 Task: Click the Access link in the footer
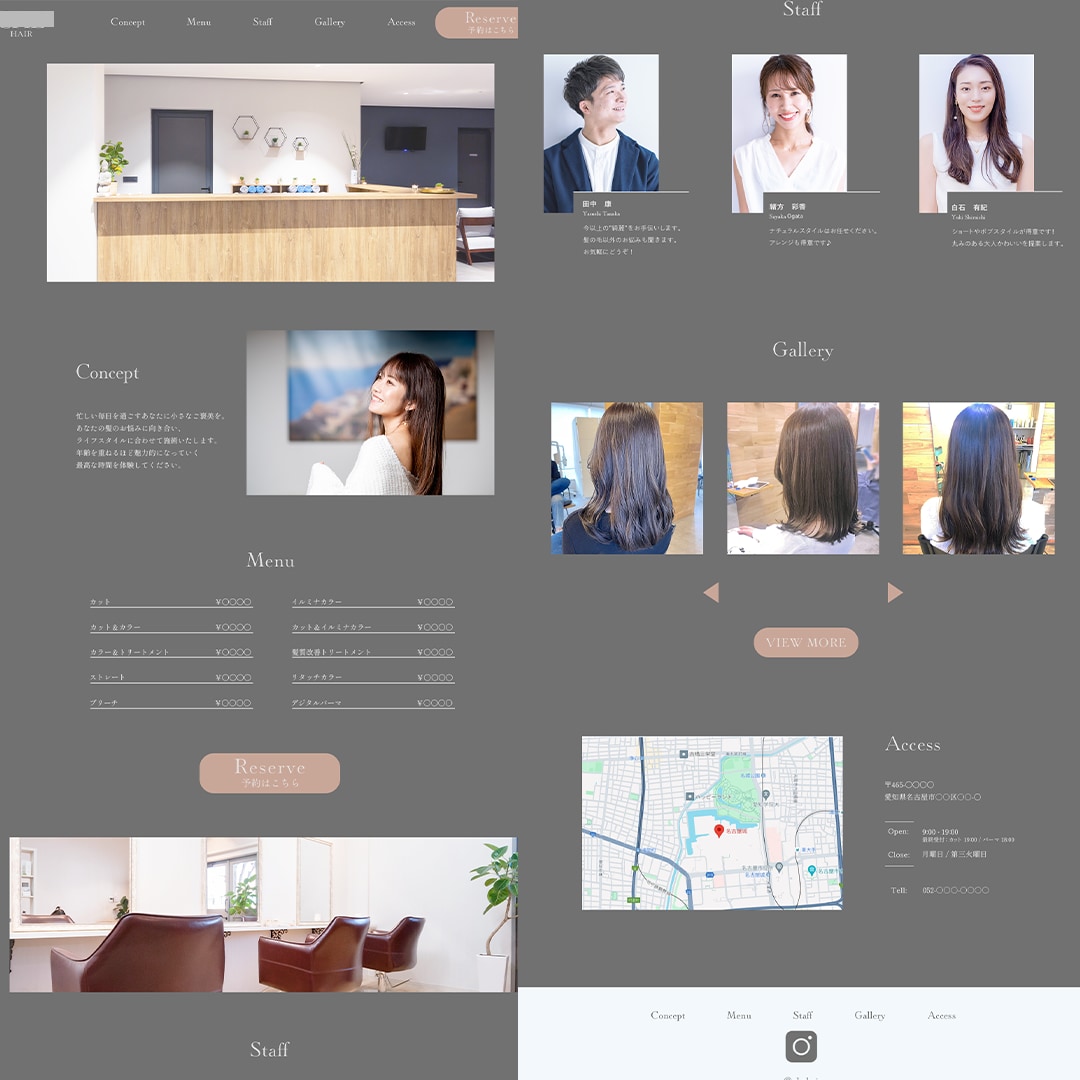[x=941, y=1015]
